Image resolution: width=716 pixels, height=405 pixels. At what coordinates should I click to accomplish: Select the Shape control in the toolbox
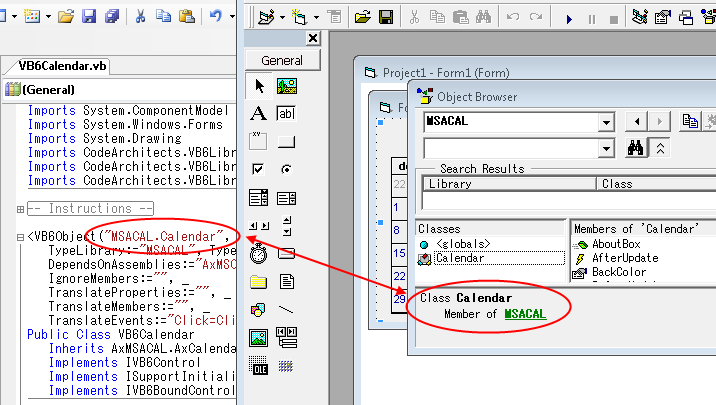pyautogui.click(x=258, y=310)
